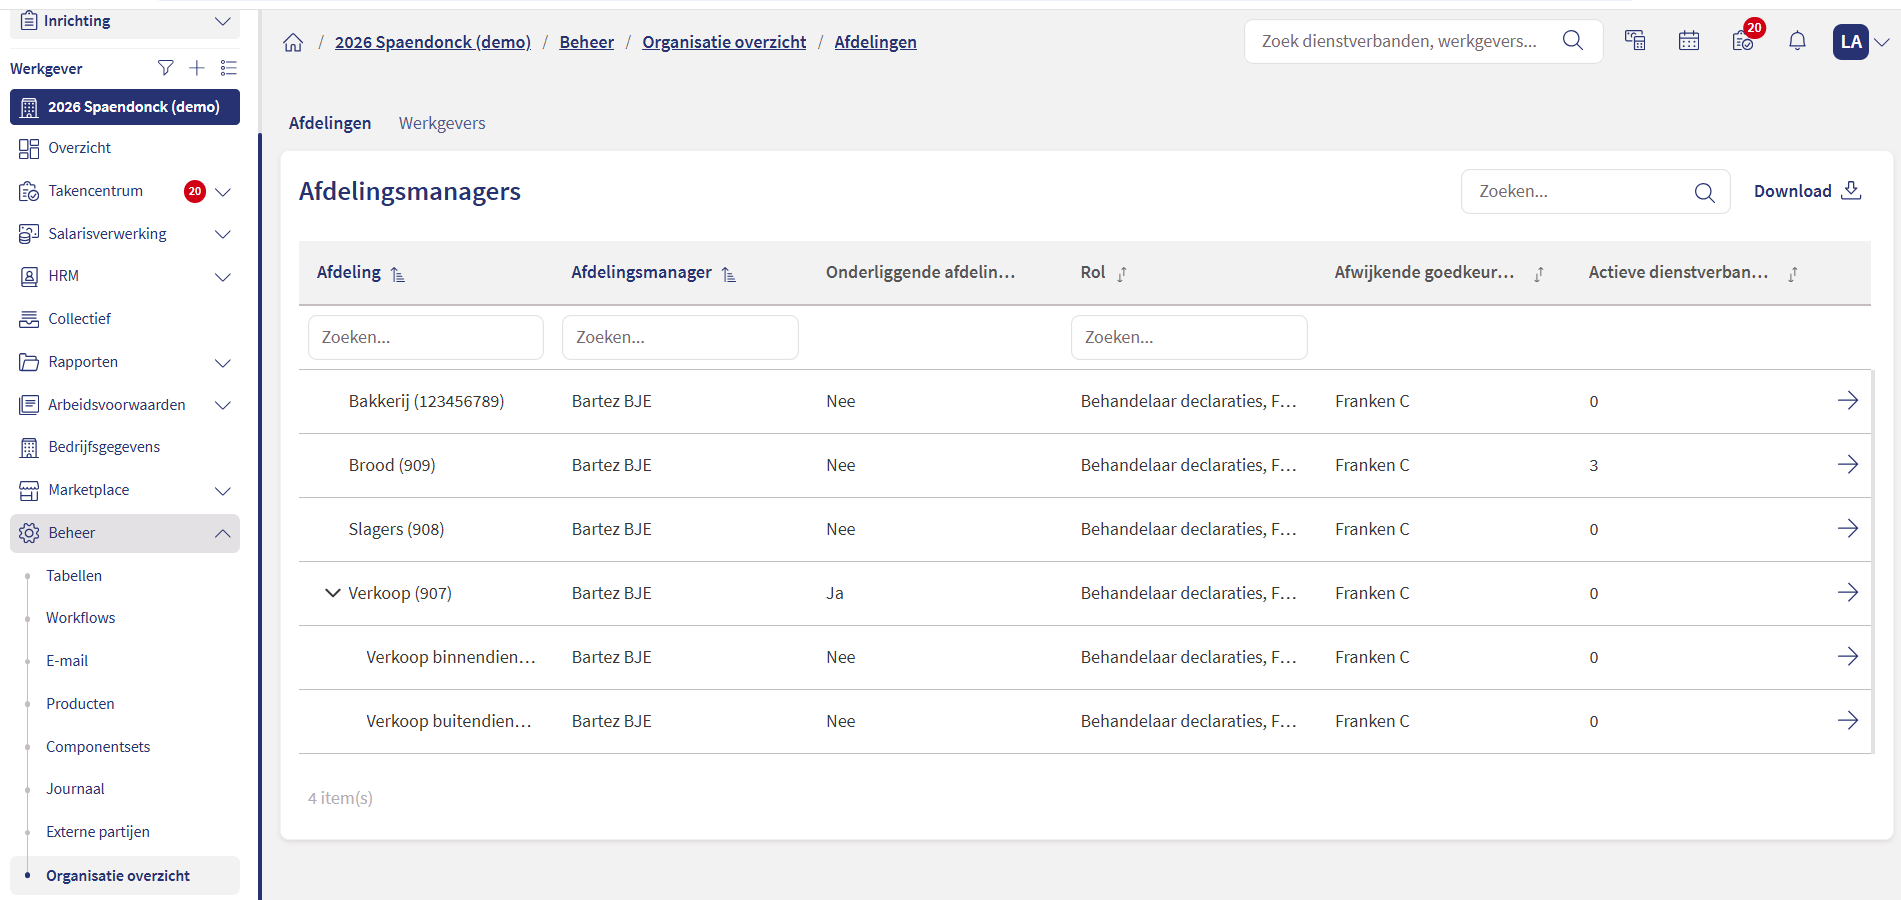
Task: Download the Afdelingsmanagers list
Action: [1807, 191]
